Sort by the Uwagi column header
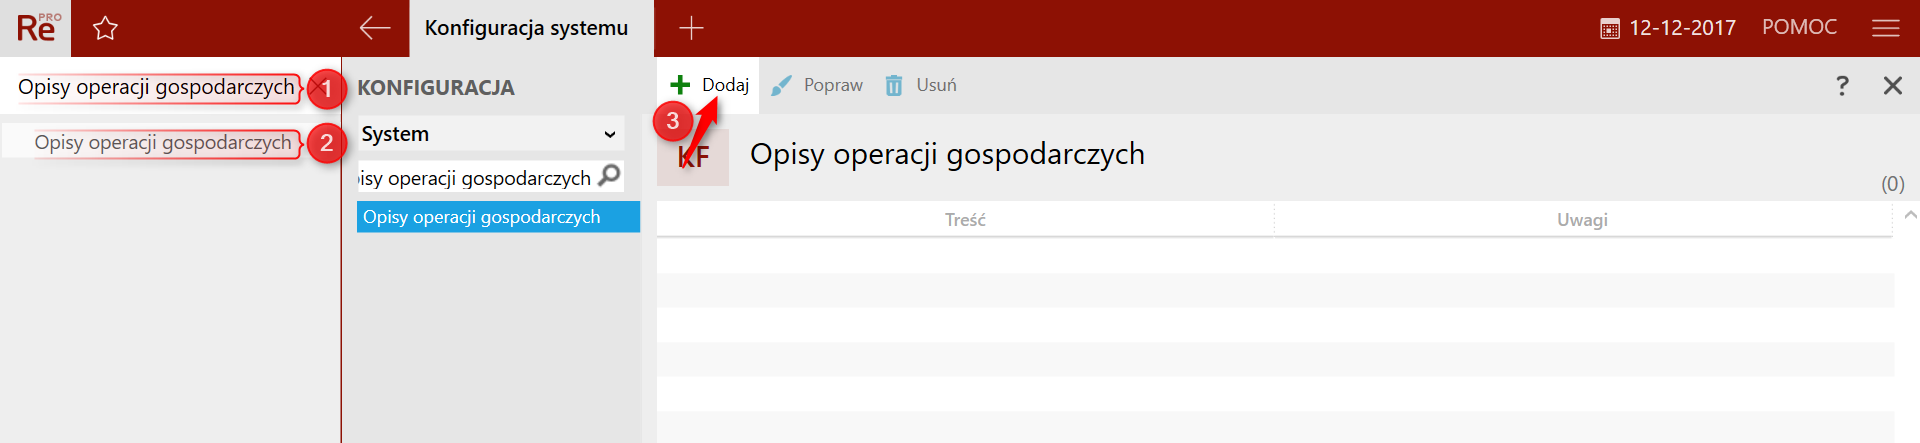Image resolution: width=1920 pixels, height=443 pixels. click(1583, 219)
